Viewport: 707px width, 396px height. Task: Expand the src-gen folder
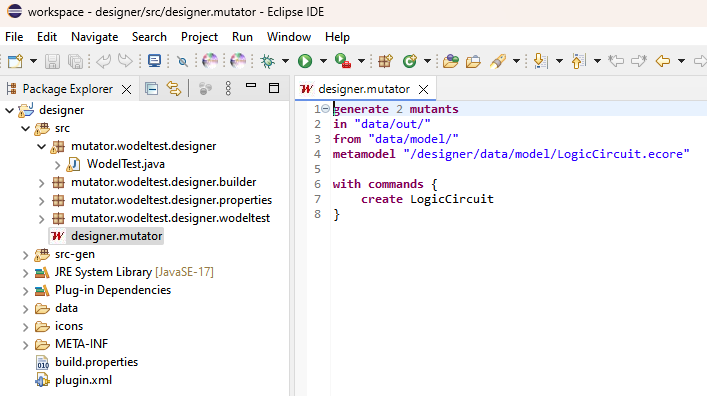26,255
